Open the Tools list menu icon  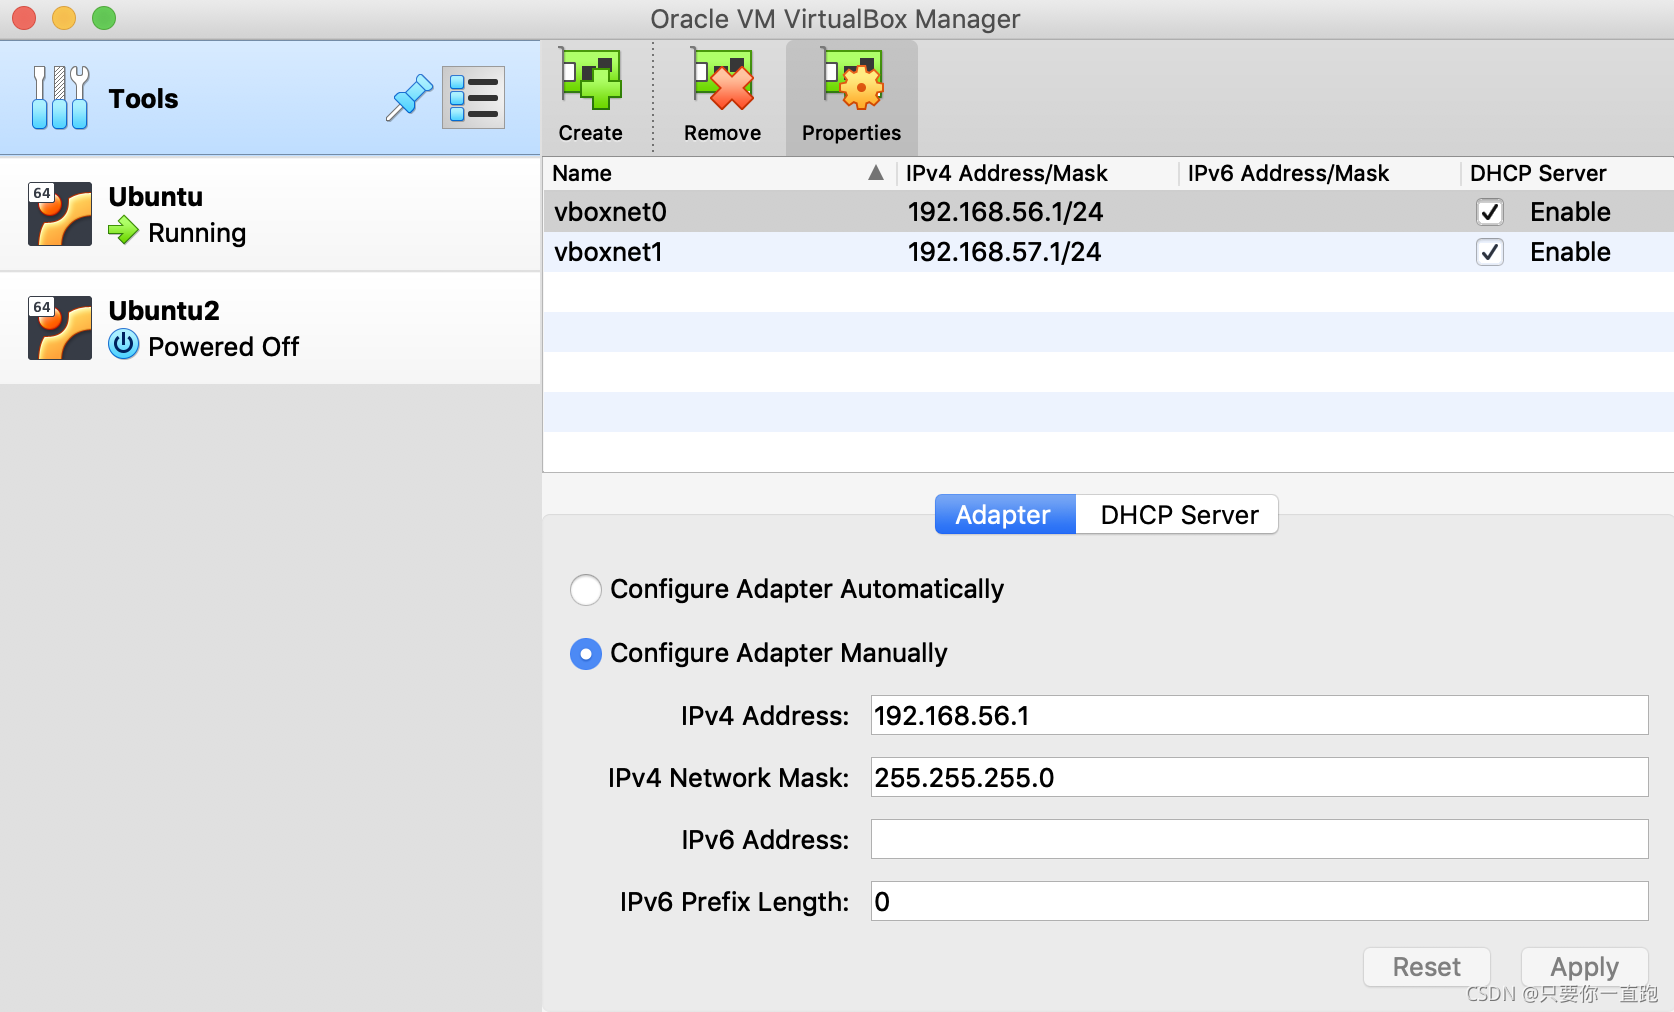[473, 98]
